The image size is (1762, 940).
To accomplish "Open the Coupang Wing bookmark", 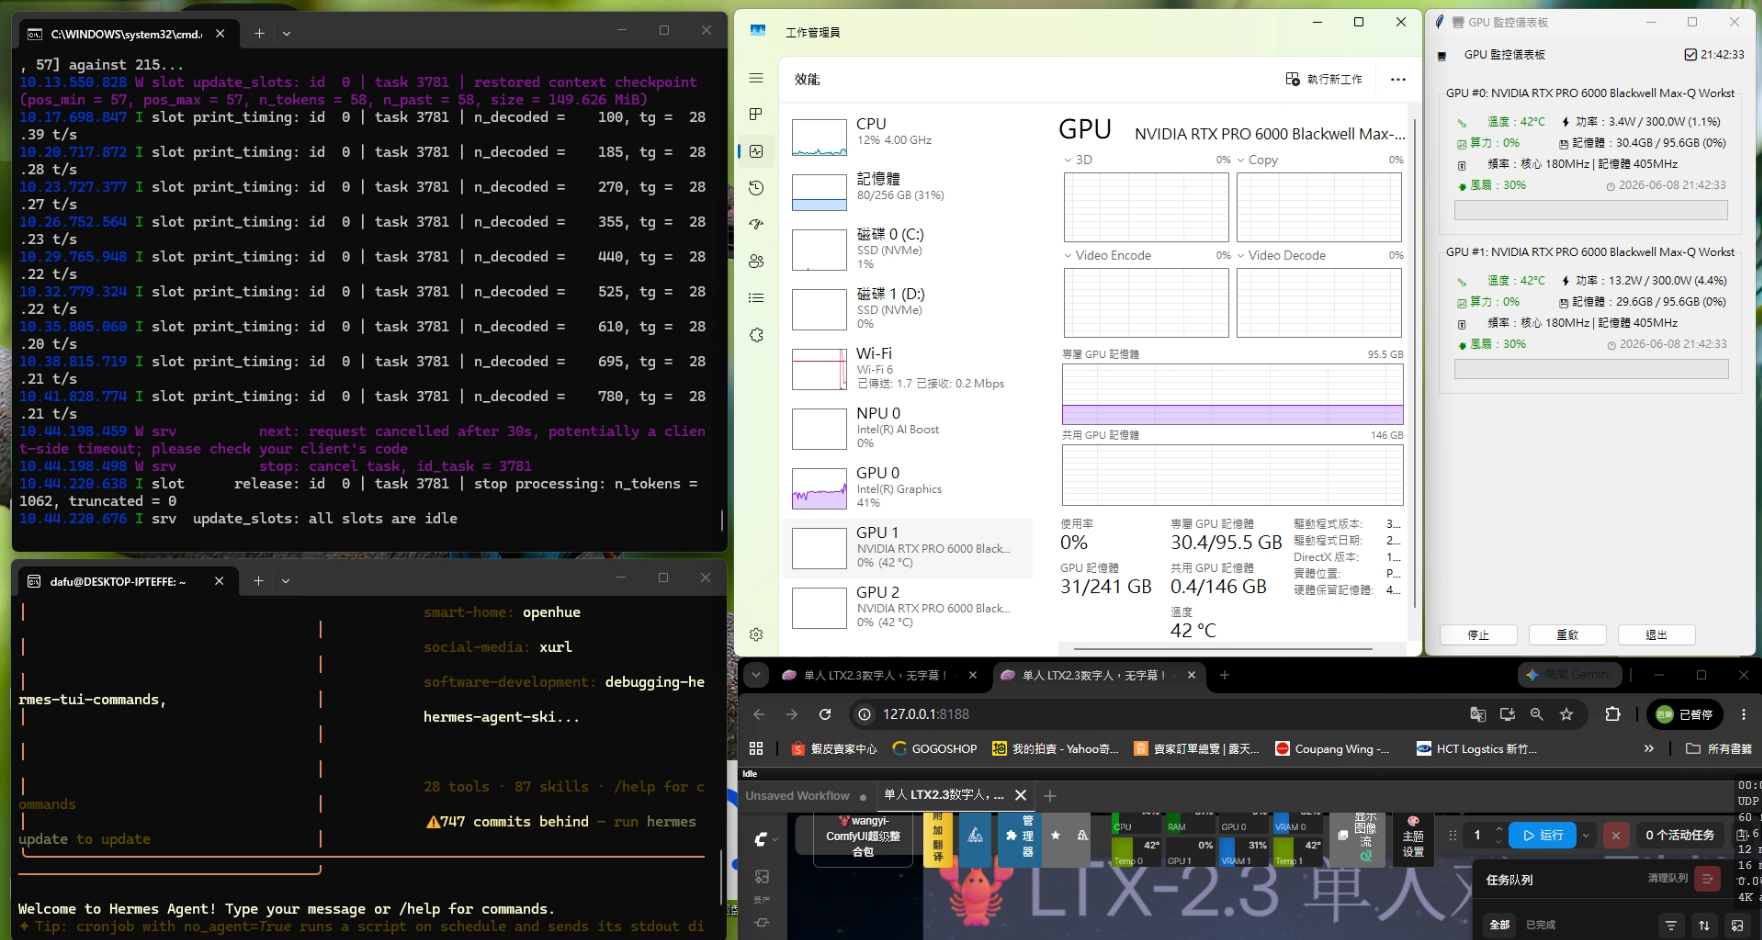I will pyautogui.click(x=1332, y=748).
